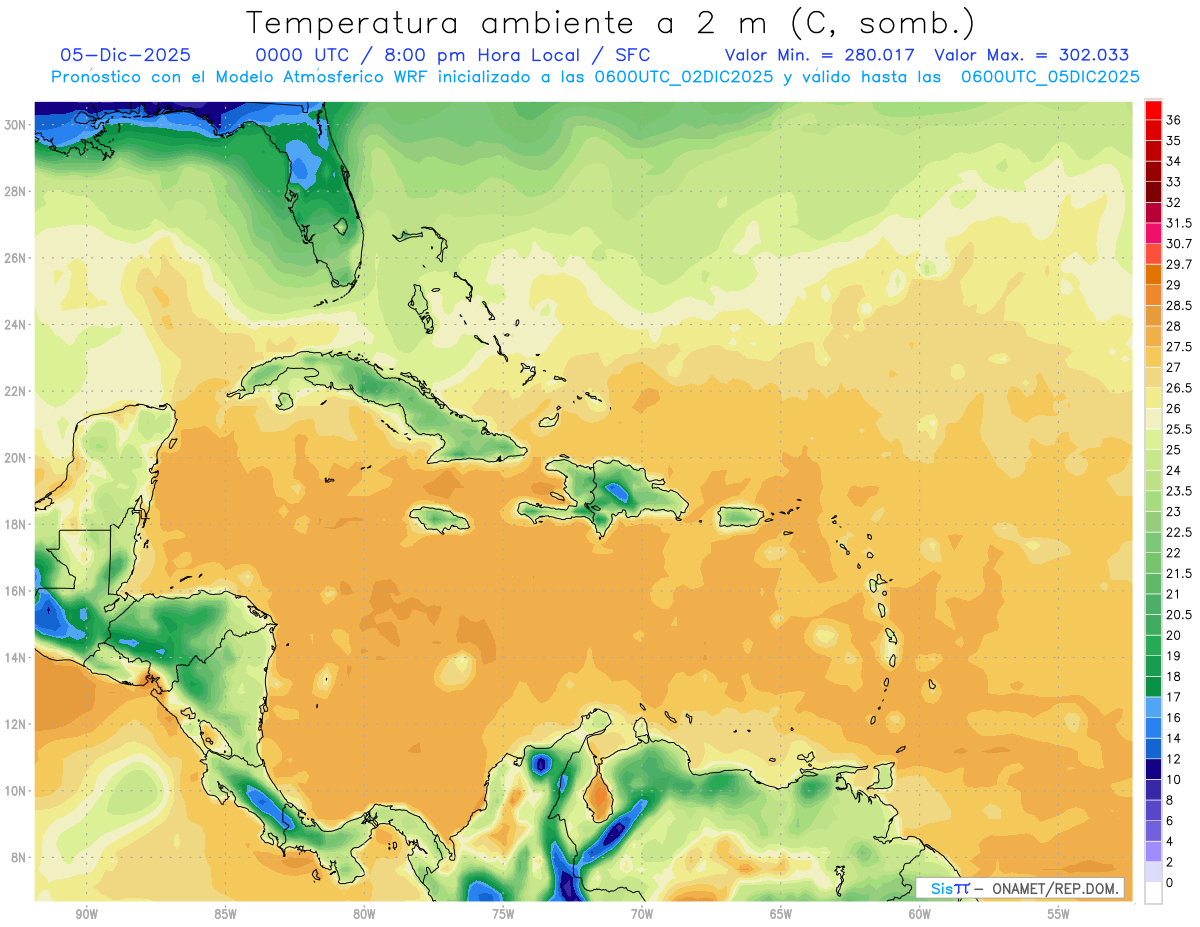Click legend value 34

coord(1173,161)
